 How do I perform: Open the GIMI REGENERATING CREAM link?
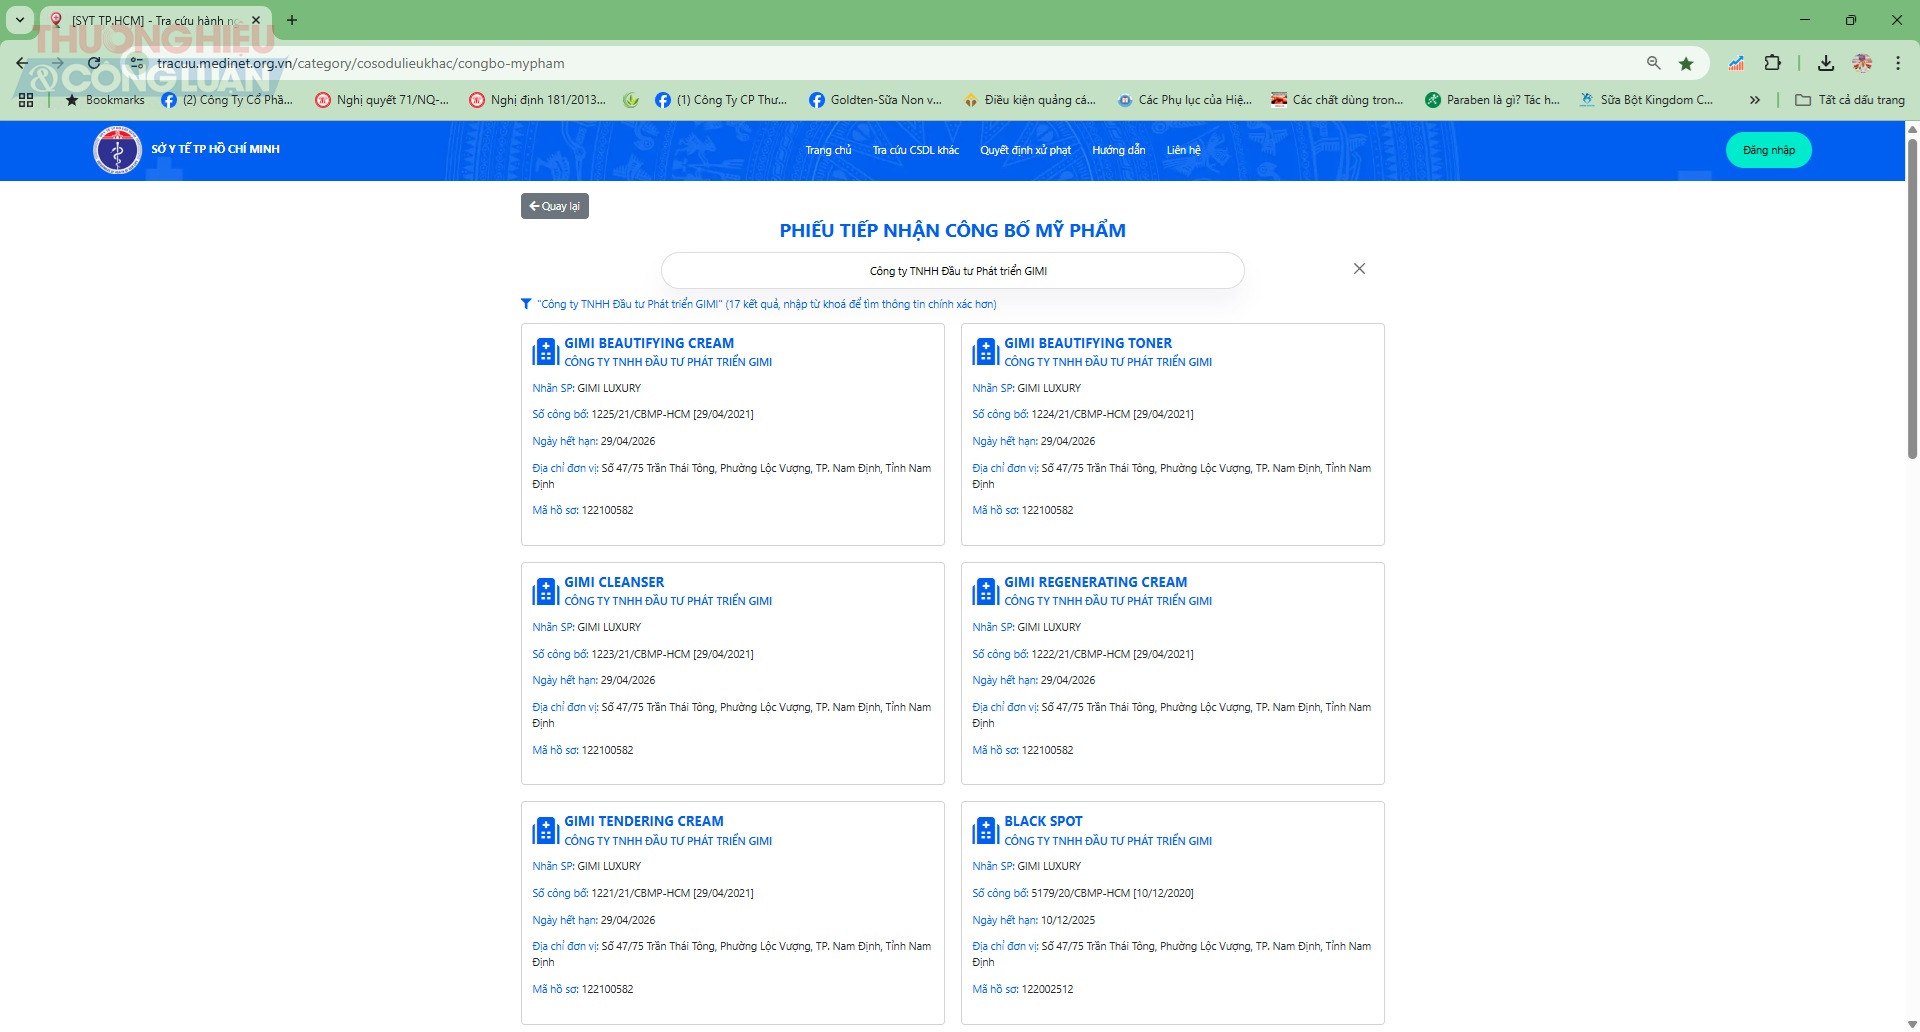1095,582
